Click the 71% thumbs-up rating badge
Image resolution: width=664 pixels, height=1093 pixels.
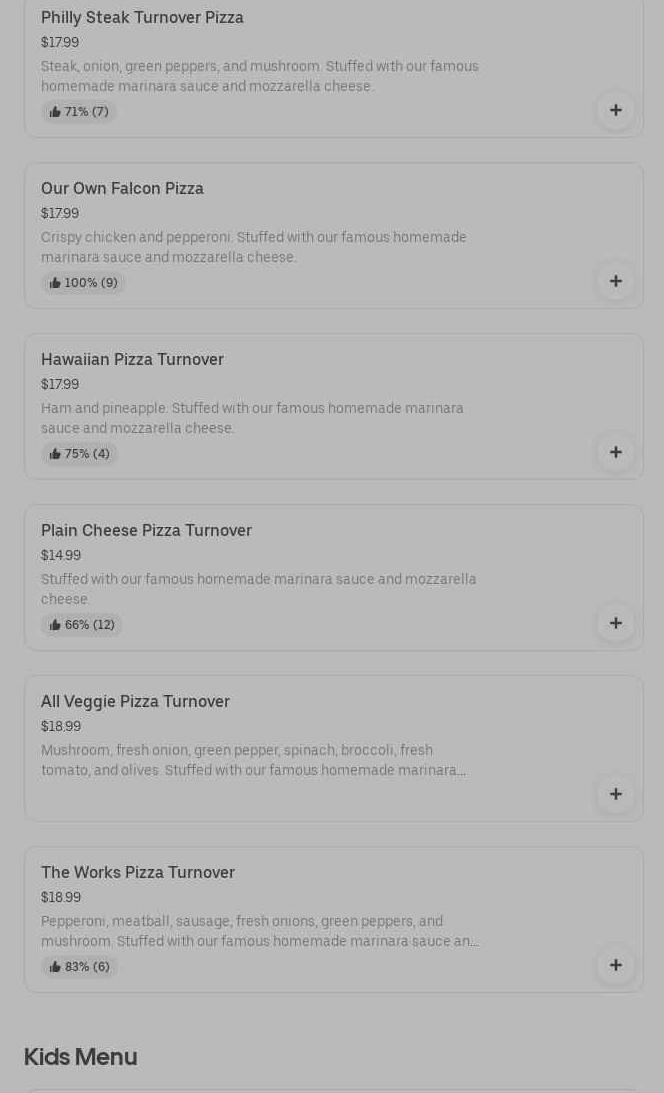79,112
